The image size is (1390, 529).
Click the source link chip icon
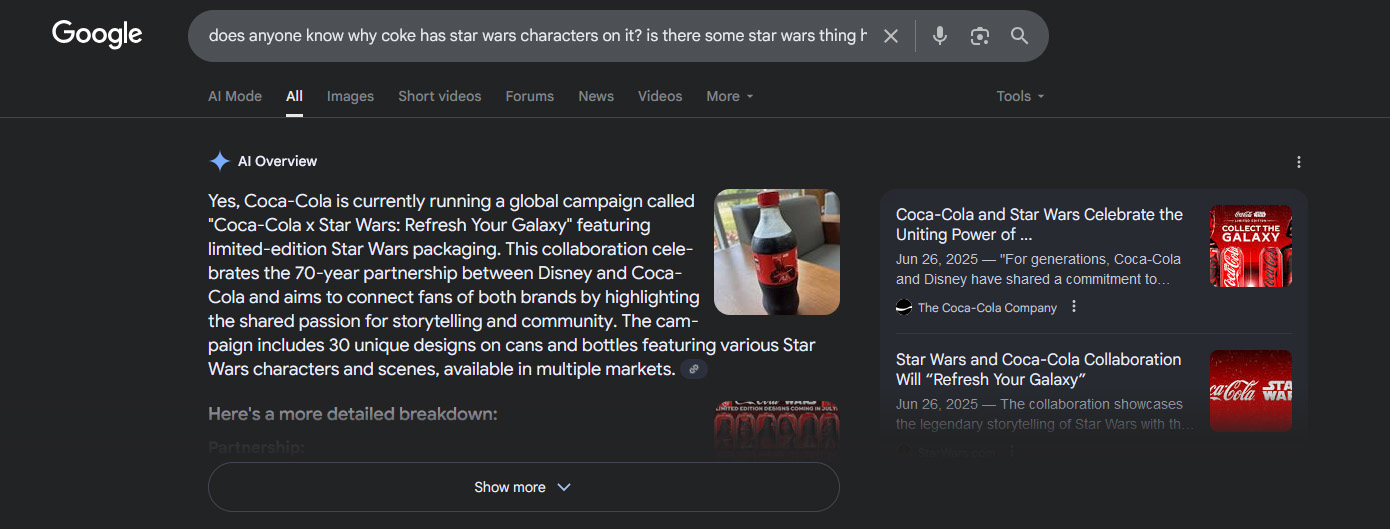694,369
